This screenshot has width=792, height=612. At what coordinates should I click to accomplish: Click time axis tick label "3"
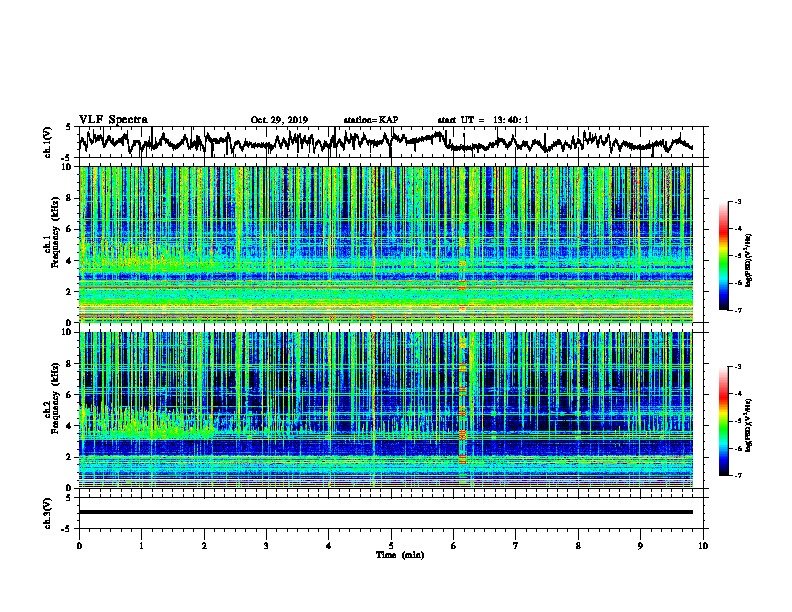tap(266, 546)
